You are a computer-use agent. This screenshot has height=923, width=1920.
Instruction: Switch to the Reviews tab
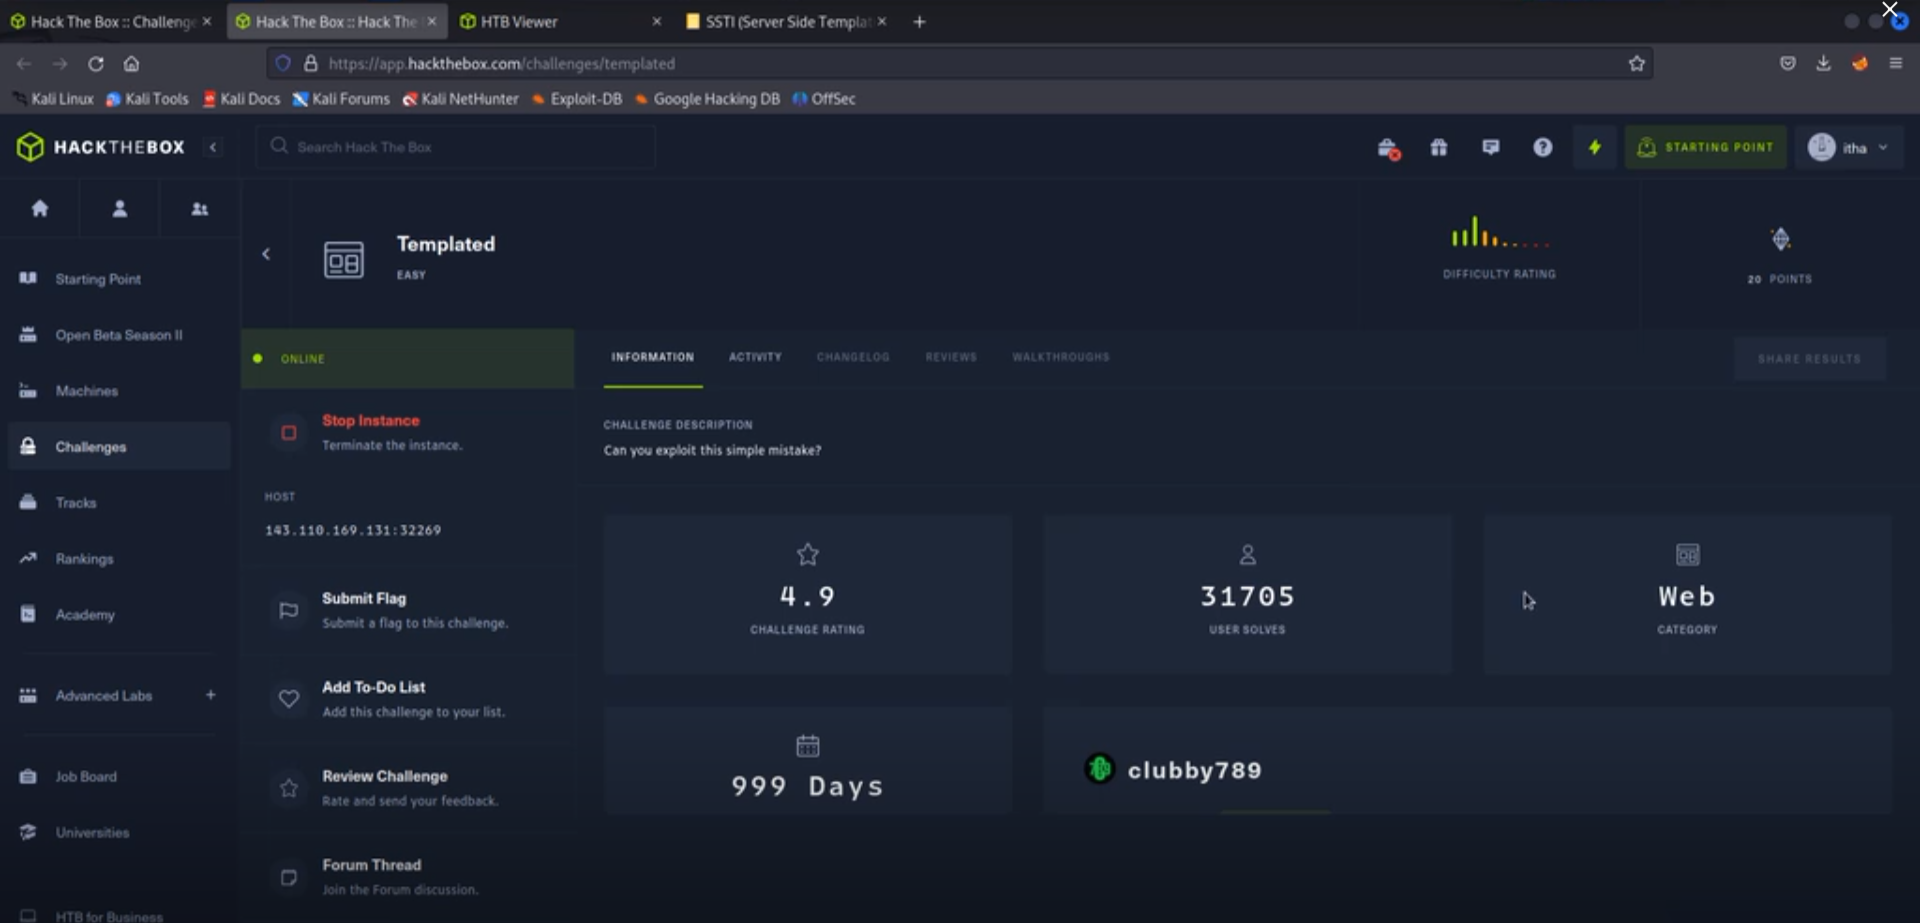click(x=951, y=357)
